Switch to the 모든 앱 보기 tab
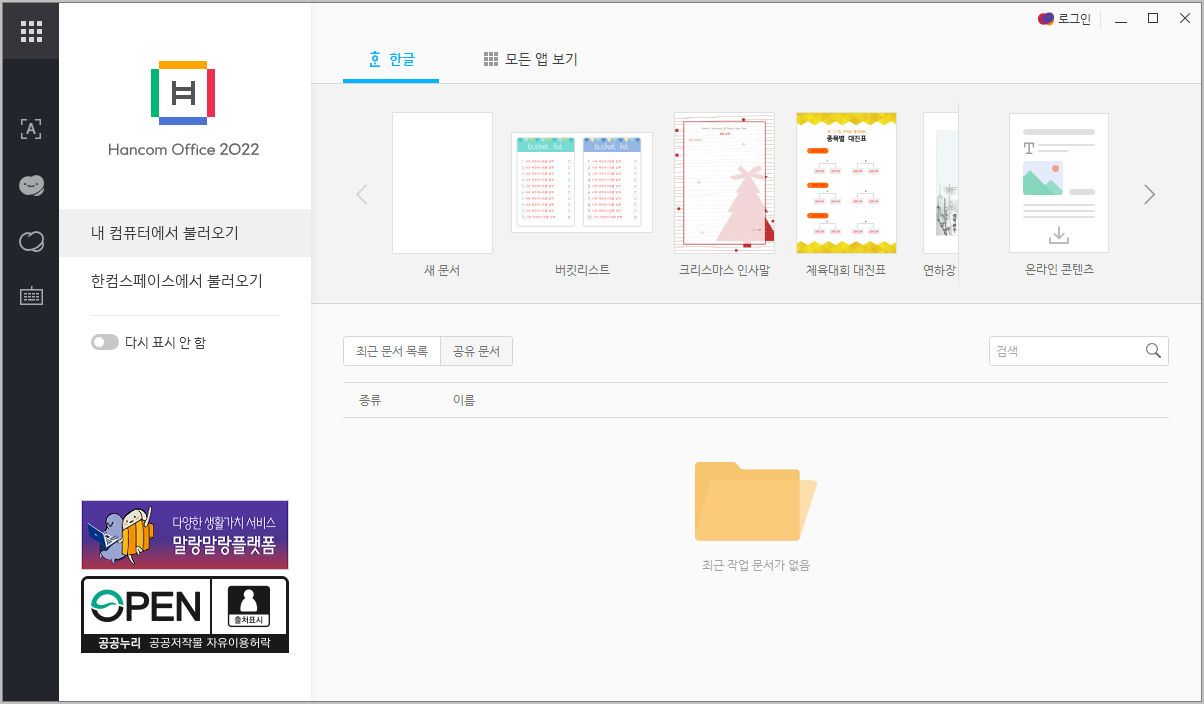 click(x=530, y=59)
